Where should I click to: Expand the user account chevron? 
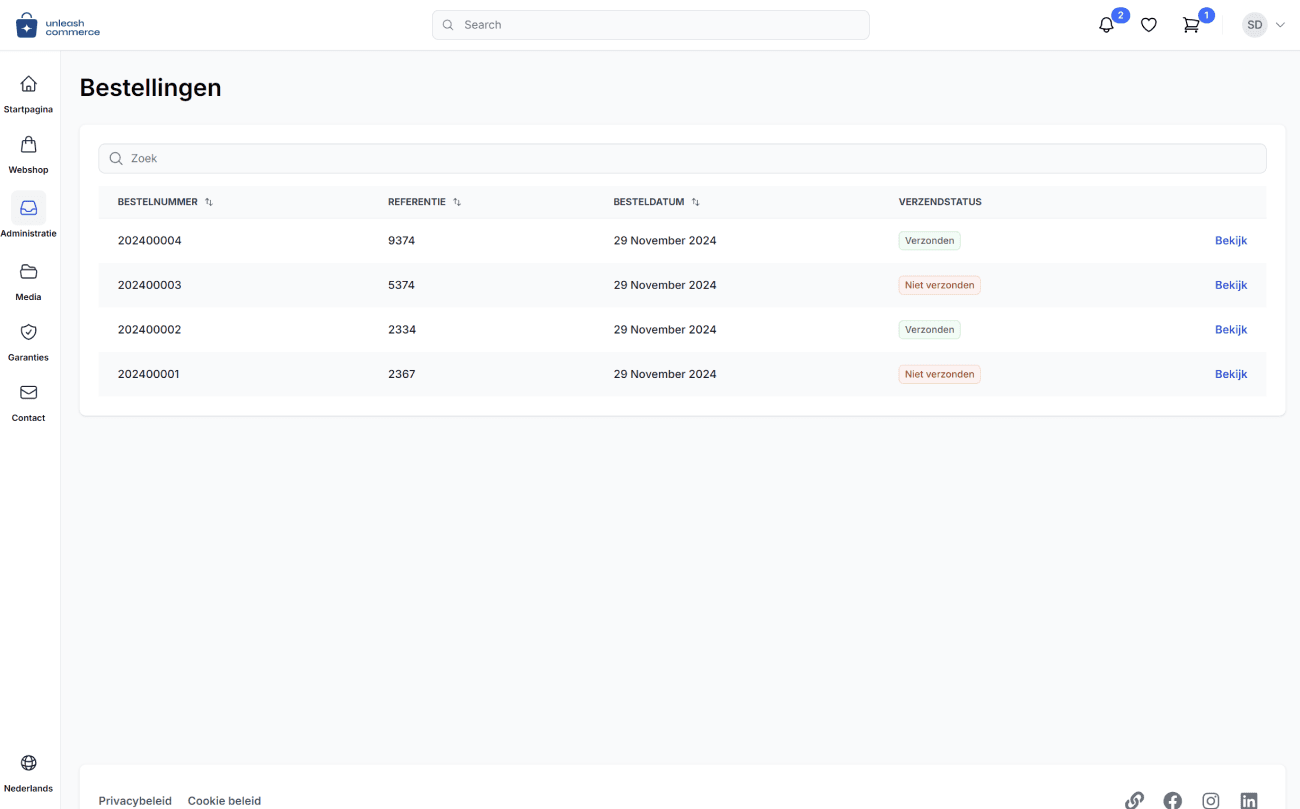(1280, 25)
